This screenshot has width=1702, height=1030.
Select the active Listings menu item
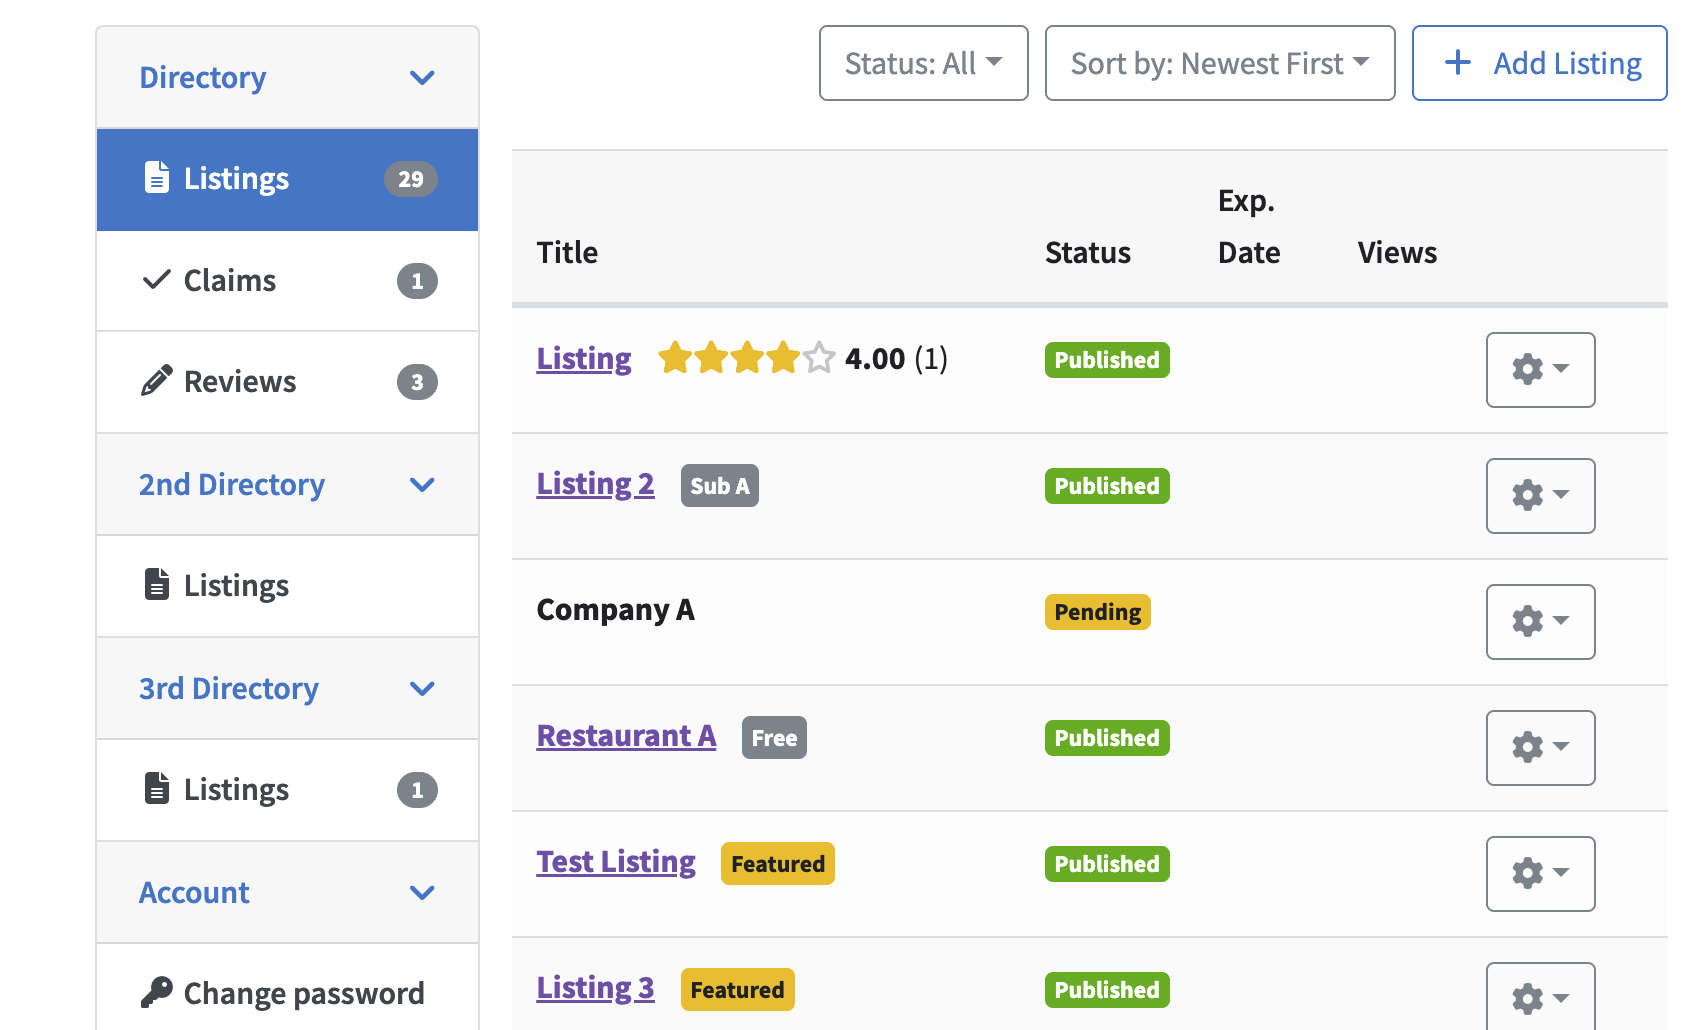[x=287, y=179]
